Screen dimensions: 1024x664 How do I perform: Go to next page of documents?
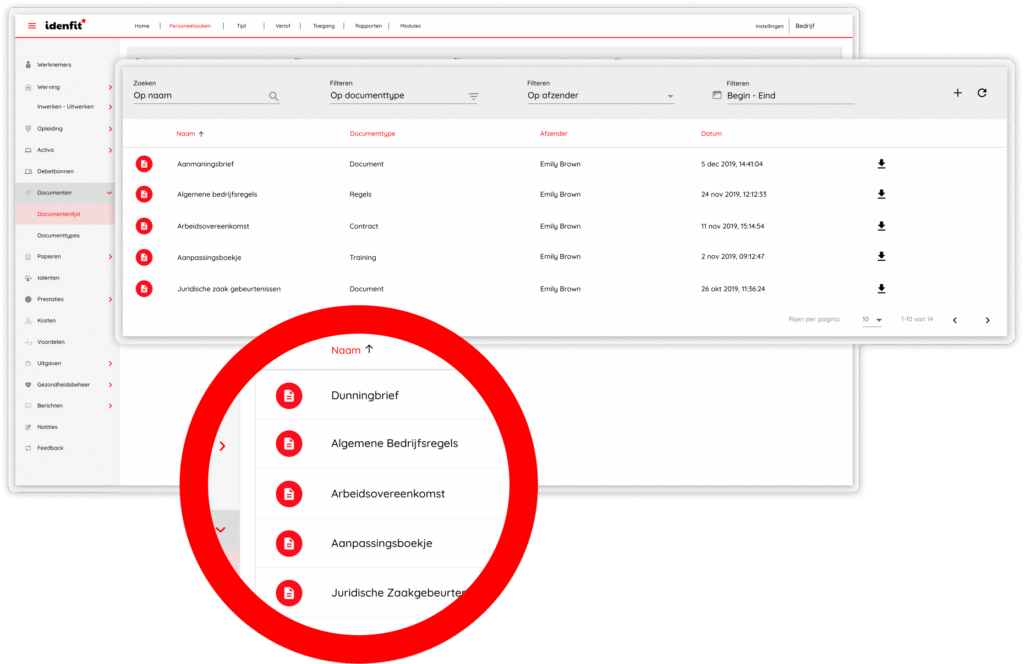pyautogui.click(x=987, y=320)
